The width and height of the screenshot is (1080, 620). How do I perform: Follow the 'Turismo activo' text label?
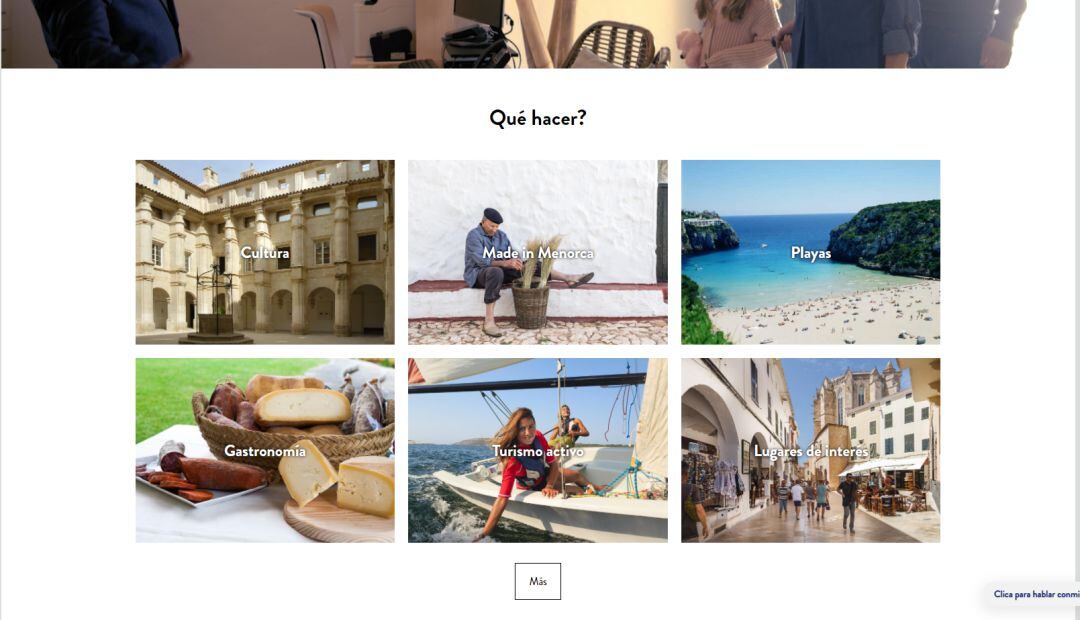pyautogui.click(x=538, y=451)
